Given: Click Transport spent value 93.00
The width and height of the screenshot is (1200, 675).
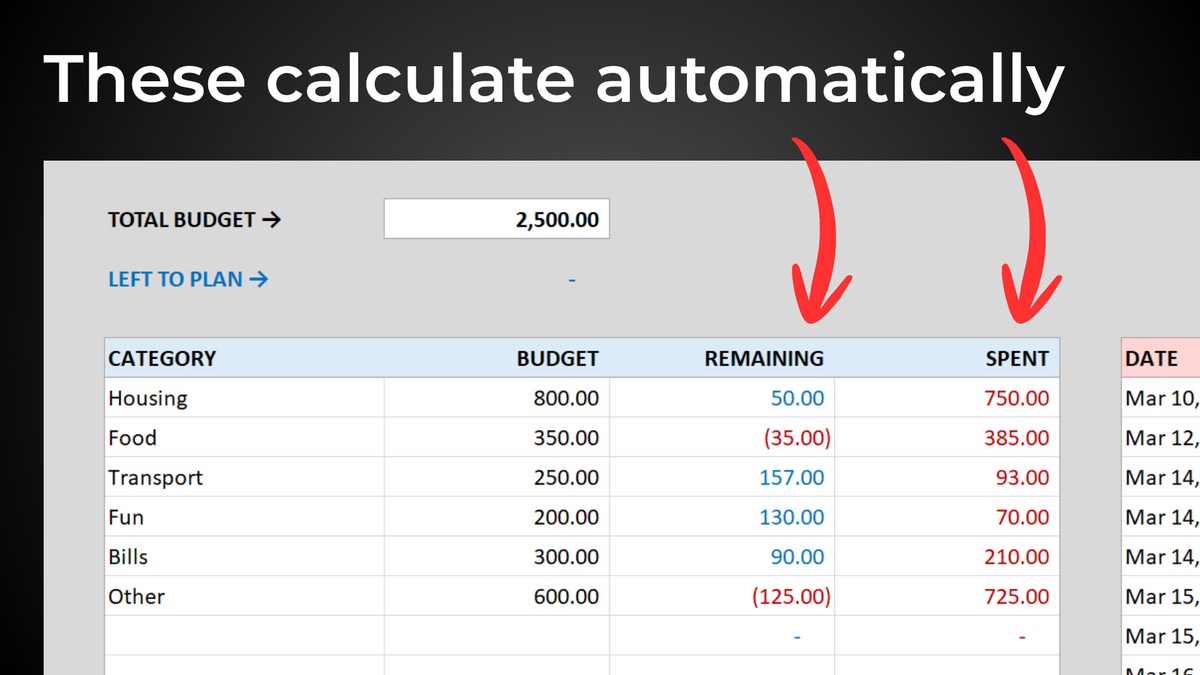Looking at the screenshot, I should coord(1023,477).
